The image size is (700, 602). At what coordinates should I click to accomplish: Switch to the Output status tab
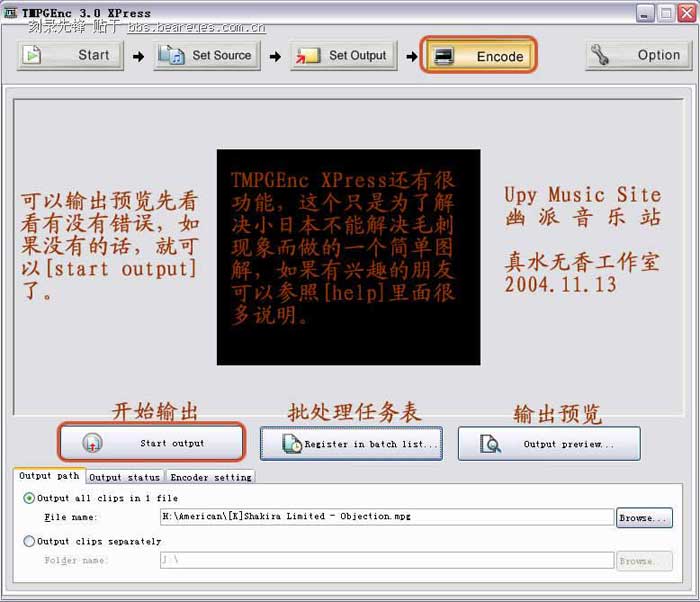(x=125, y=477)
